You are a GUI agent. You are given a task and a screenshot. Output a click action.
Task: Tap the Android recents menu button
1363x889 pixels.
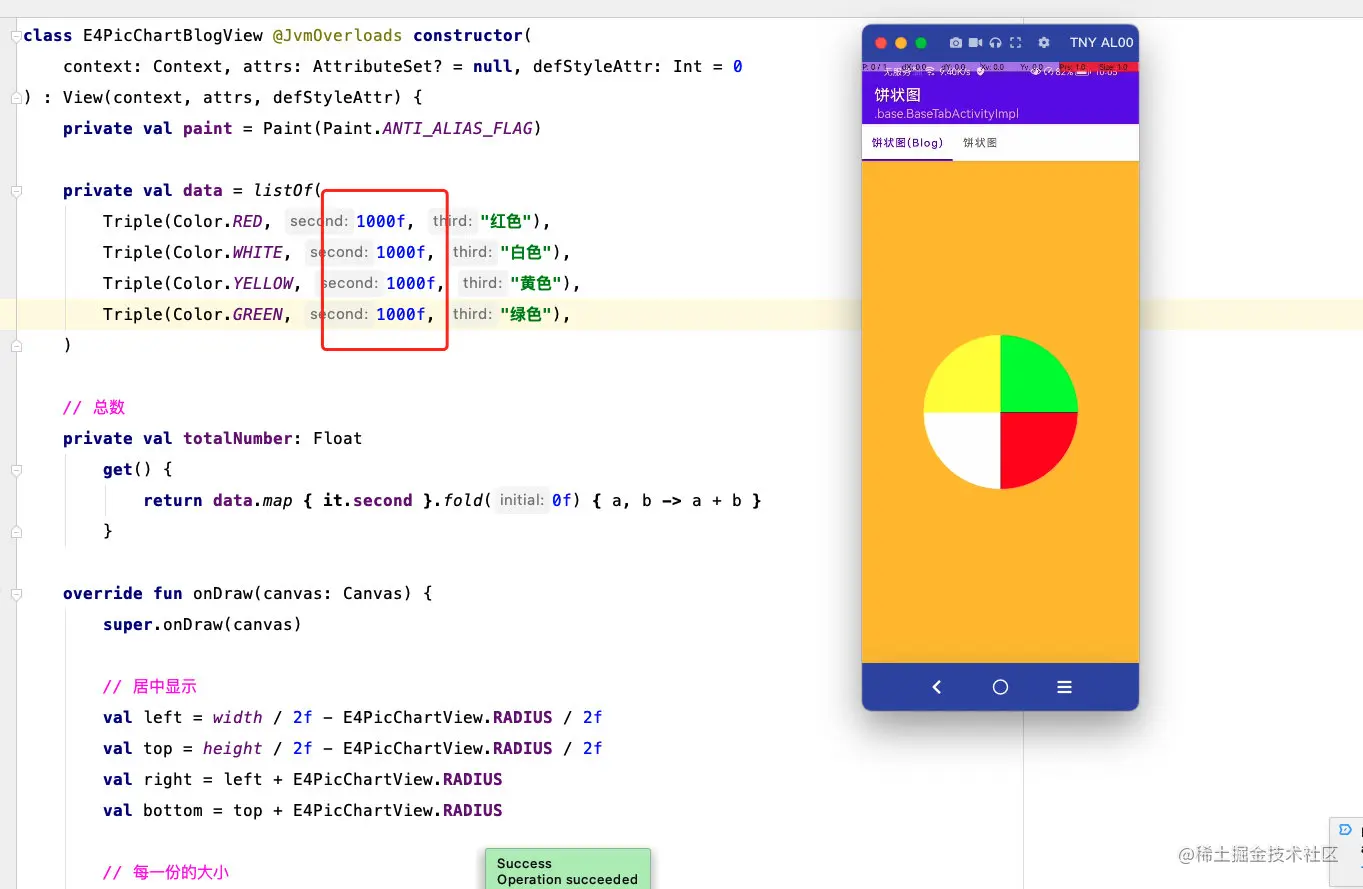[1064, 687]
